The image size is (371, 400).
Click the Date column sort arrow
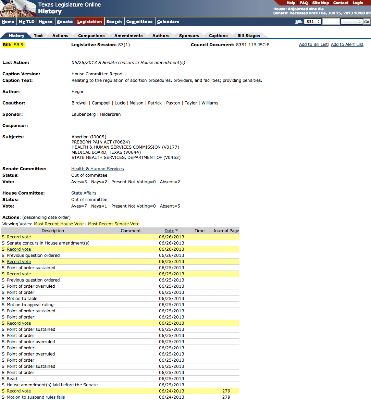tap(177, 231)
